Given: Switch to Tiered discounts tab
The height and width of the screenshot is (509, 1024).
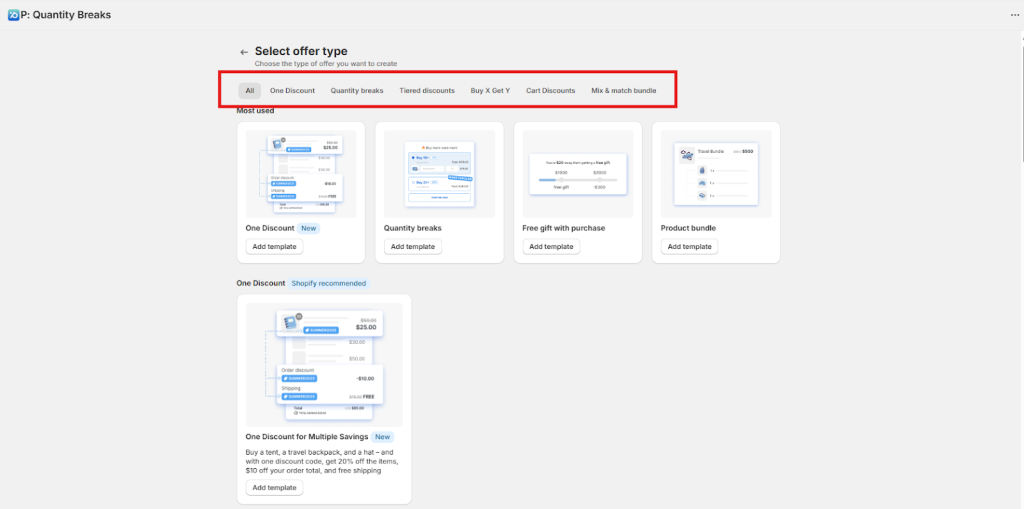Looking at the screenshot, I should [427, 90].
